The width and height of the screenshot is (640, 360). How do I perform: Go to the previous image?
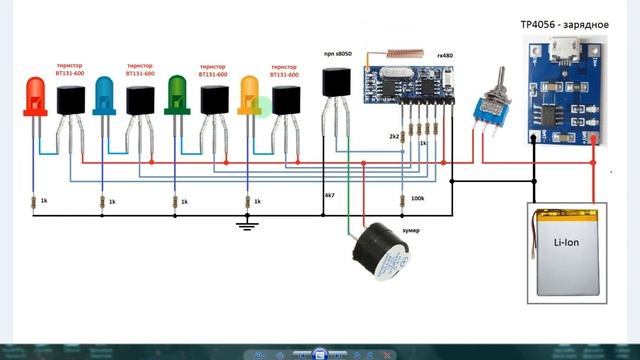(302, 356)
